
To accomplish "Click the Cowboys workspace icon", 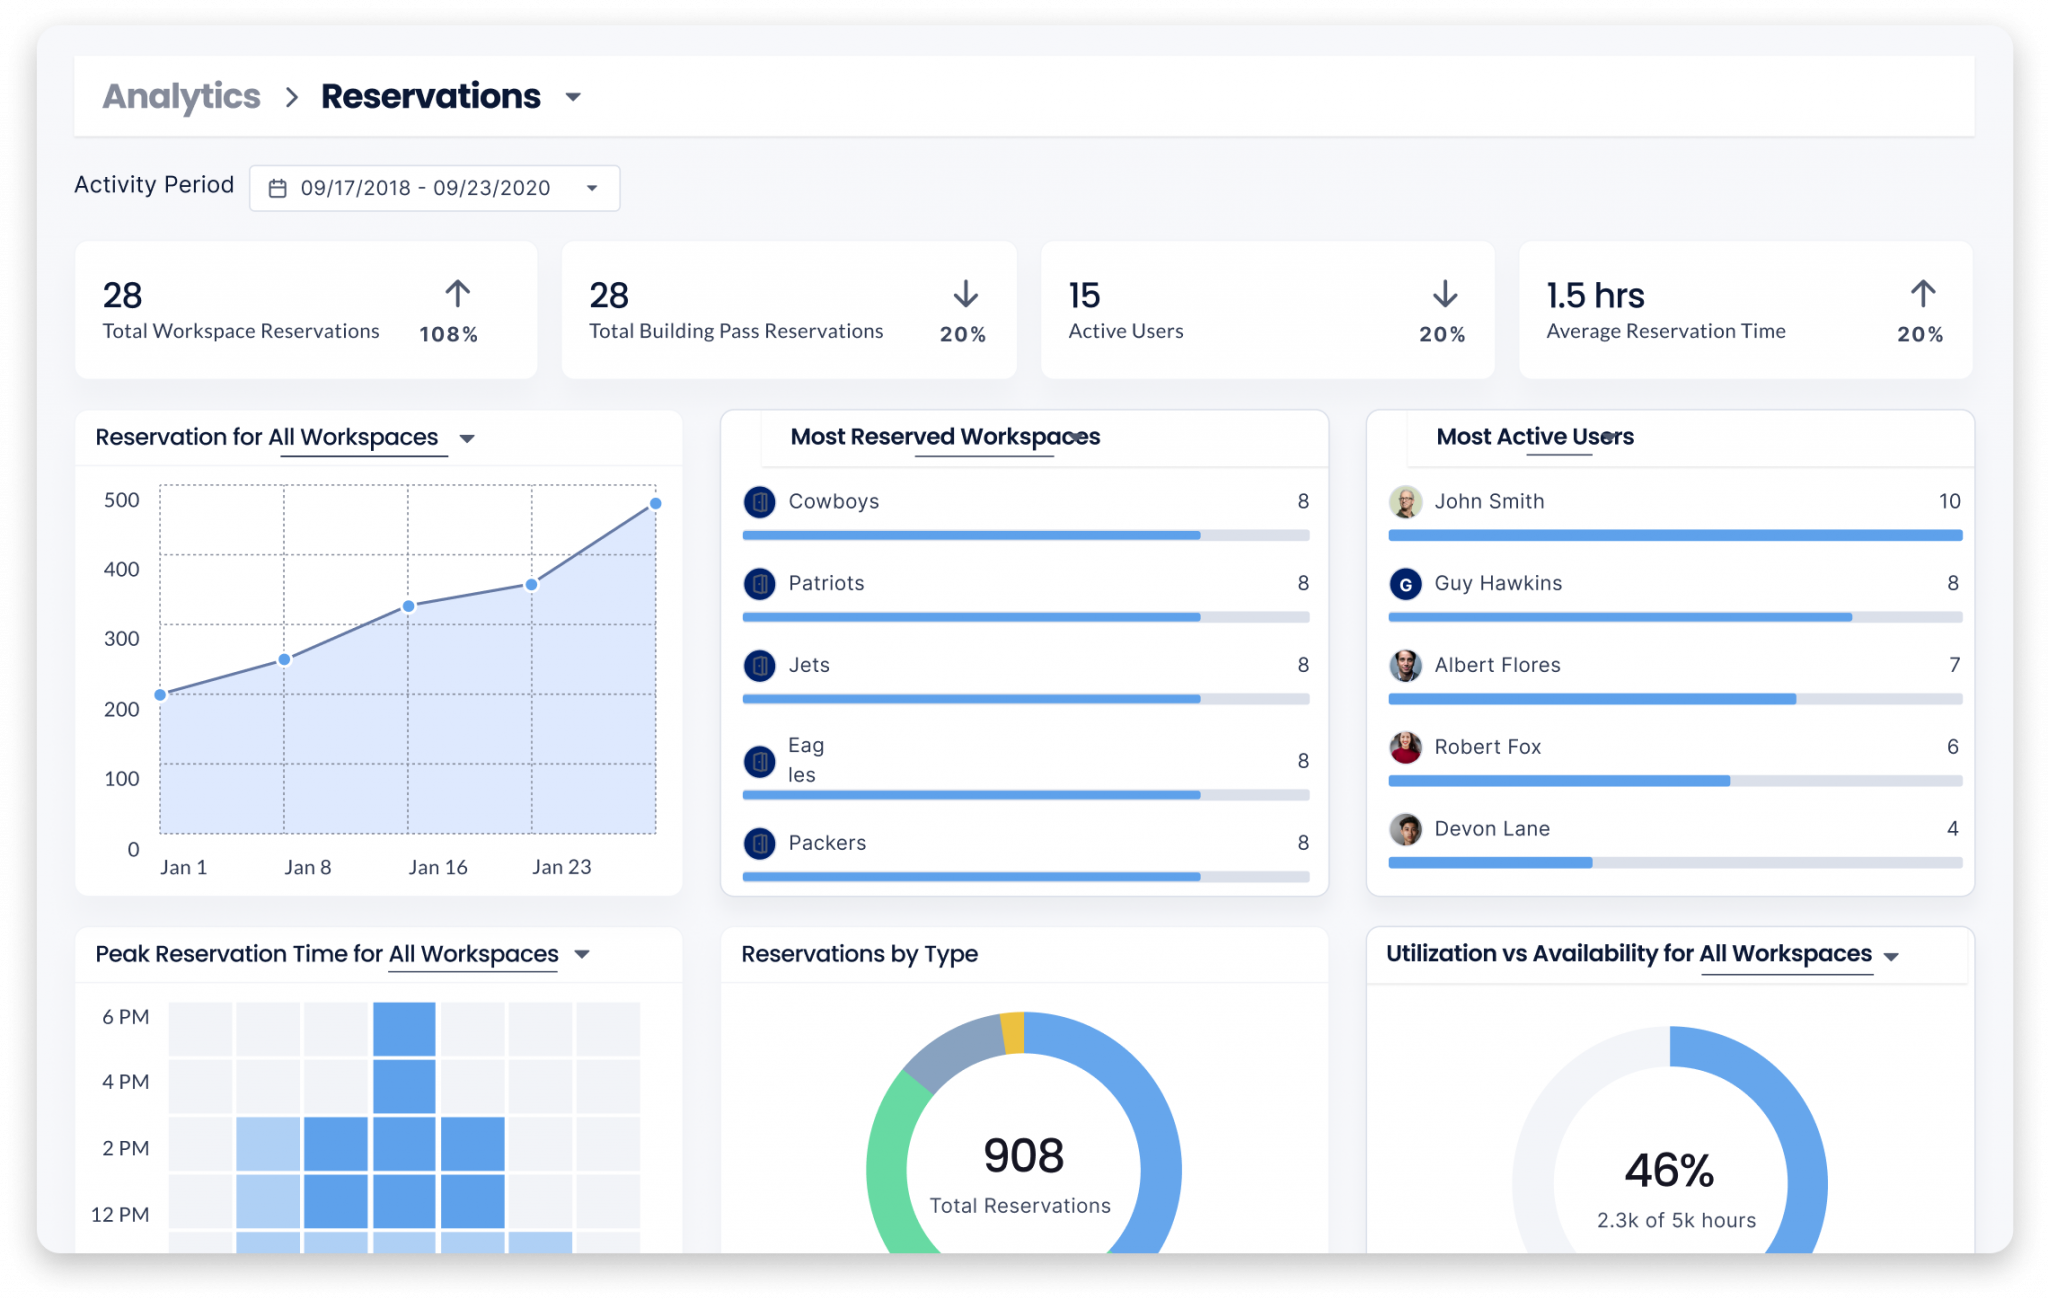I will [760, 502].
